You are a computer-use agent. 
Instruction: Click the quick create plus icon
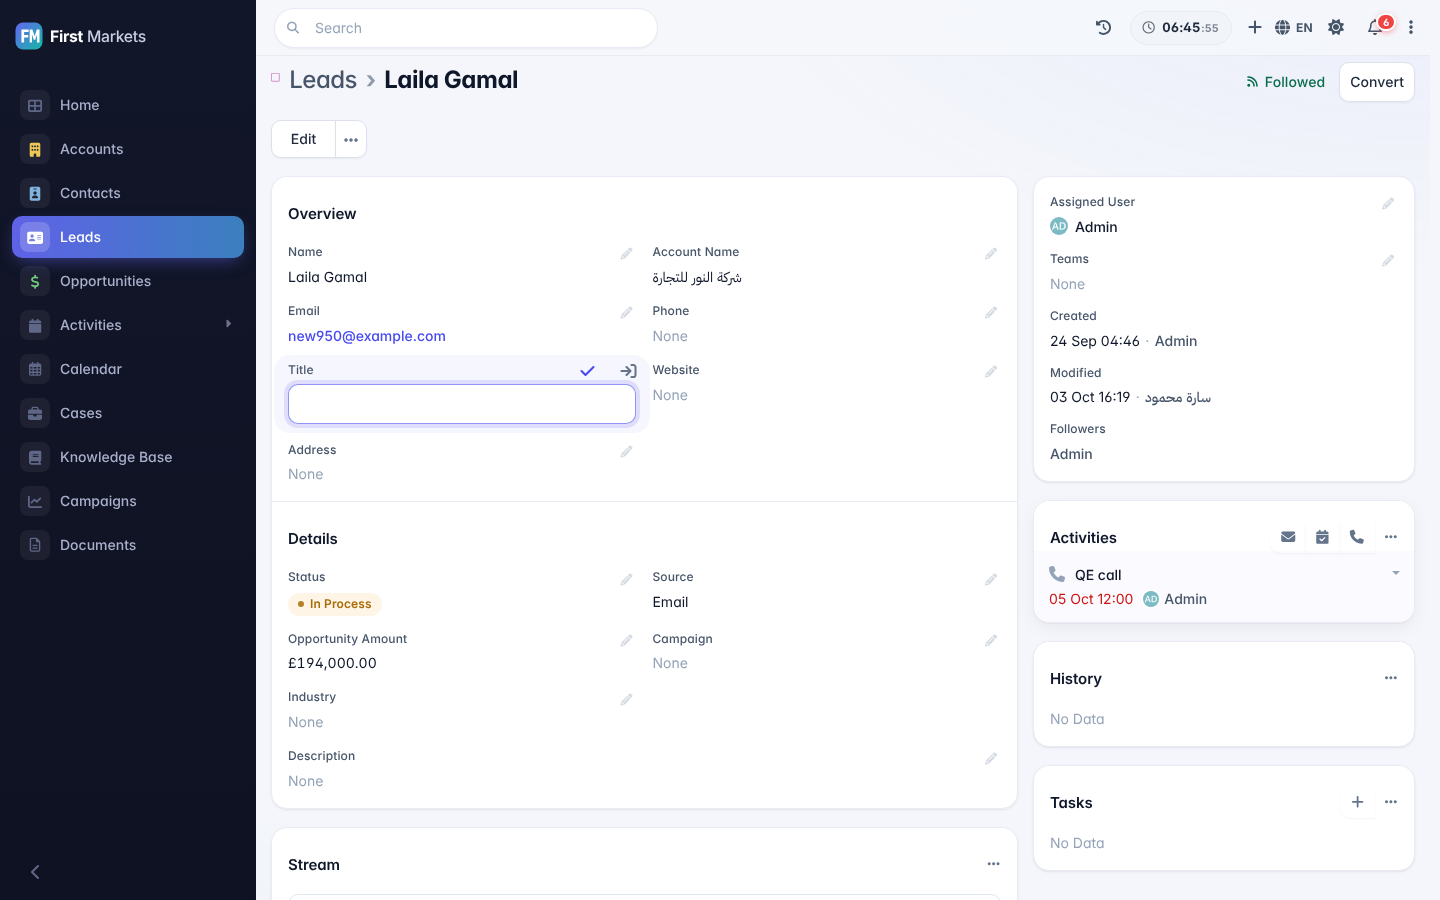point(1254,28)
